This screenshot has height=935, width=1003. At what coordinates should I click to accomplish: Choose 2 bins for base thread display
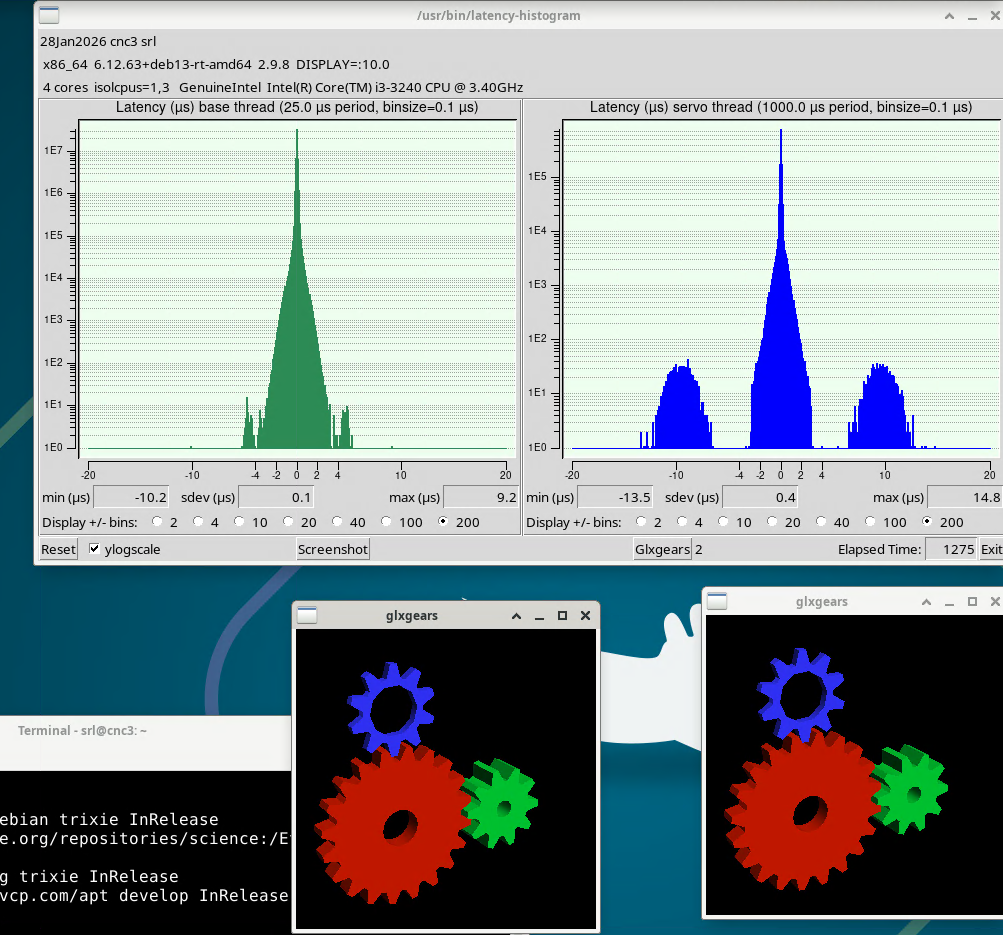158,522
